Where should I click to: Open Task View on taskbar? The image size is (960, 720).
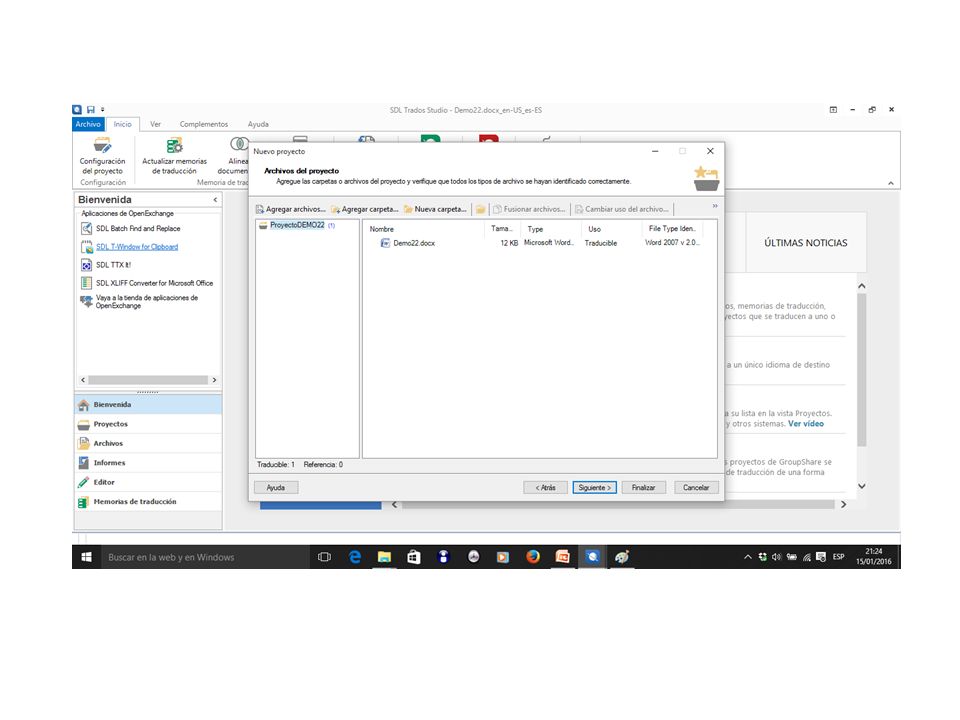point(324,557)
